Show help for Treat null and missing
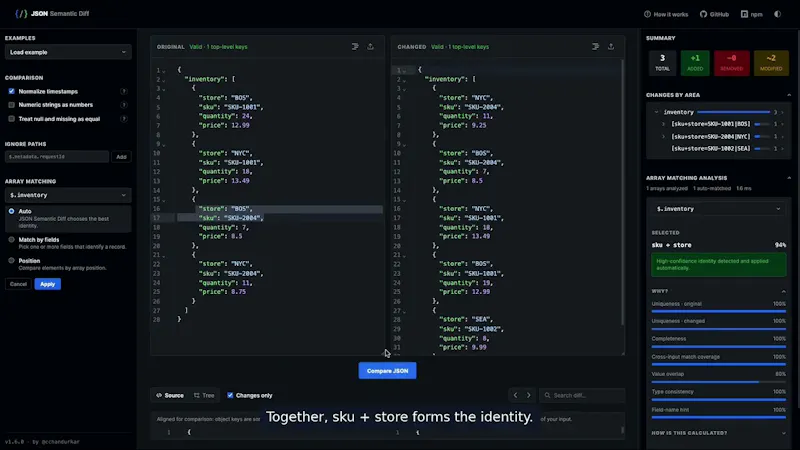This screenshot has width=800, height=450. click(123, 119)
